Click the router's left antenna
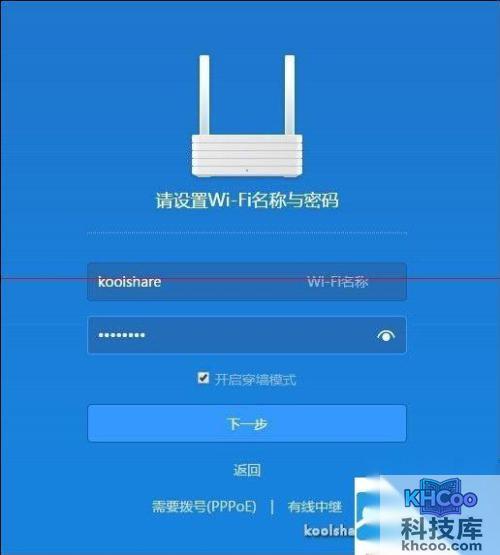Image resolution: width=500 pixels, height=555 pixels. 204,95
